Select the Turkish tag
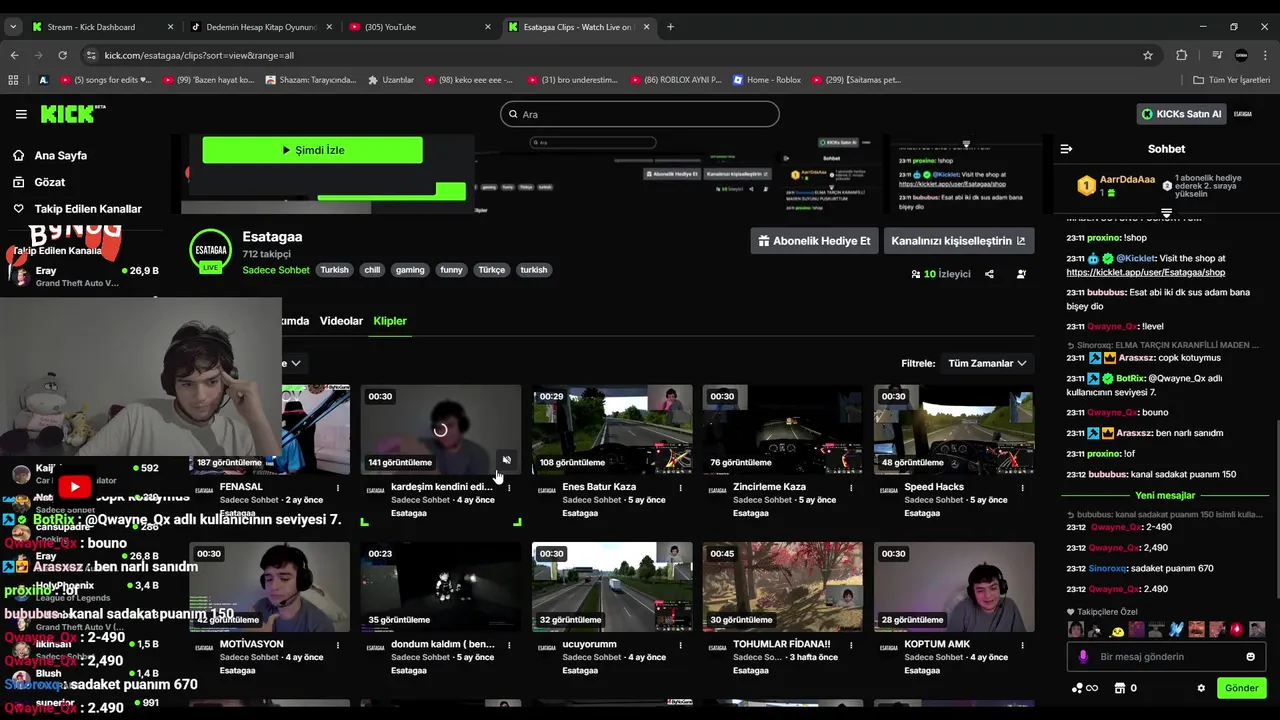 335,270
